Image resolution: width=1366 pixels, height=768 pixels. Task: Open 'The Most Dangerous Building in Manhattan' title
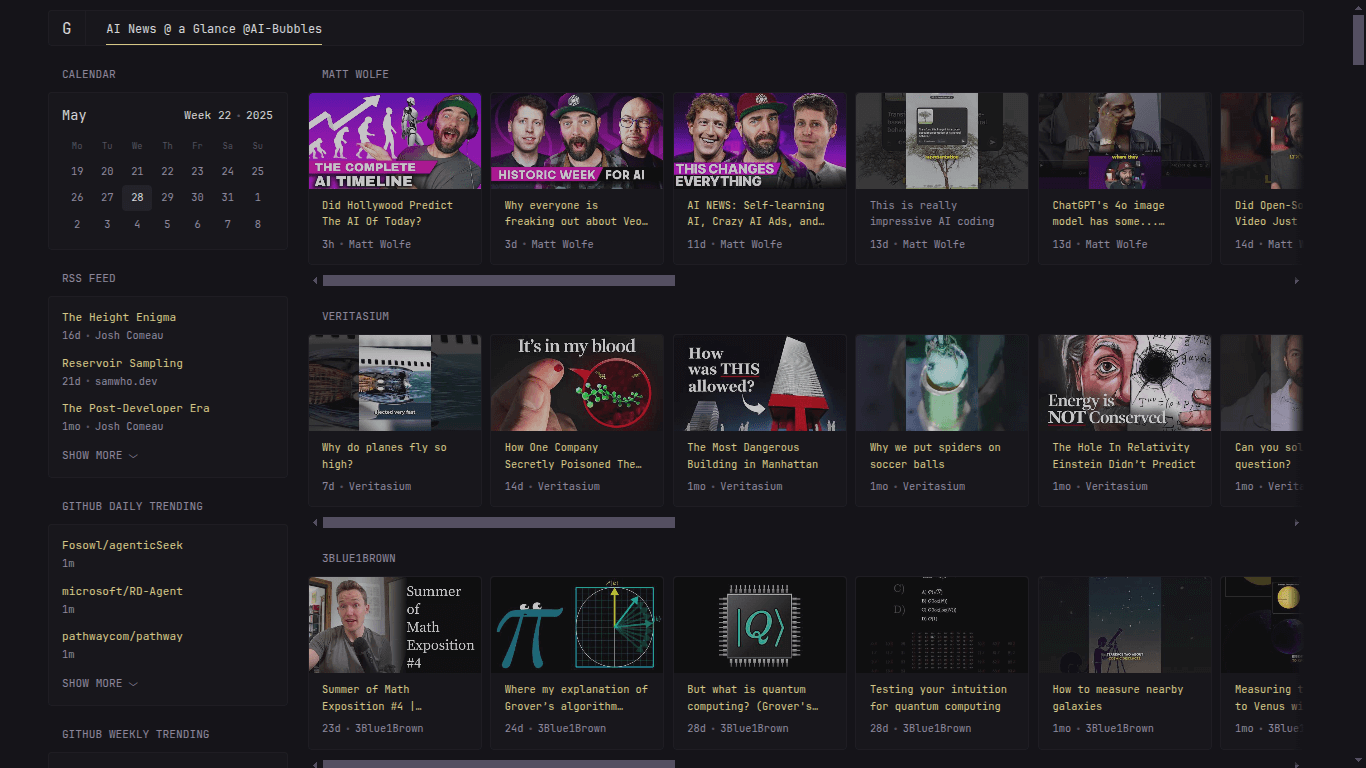752,455
